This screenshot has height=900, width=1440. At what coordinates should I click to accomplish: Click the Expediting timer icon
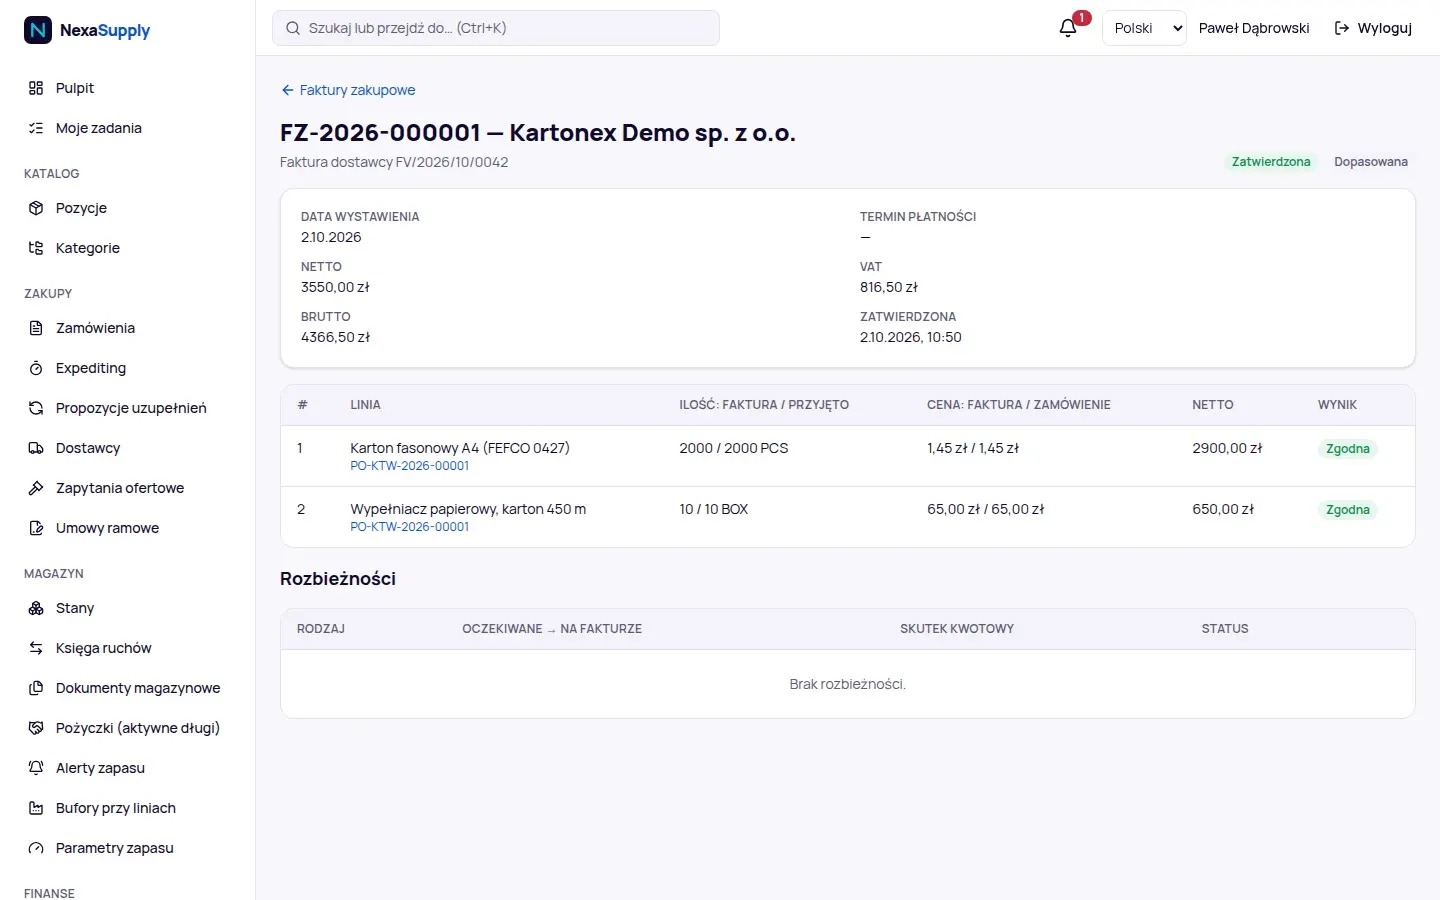click(36, 368)
